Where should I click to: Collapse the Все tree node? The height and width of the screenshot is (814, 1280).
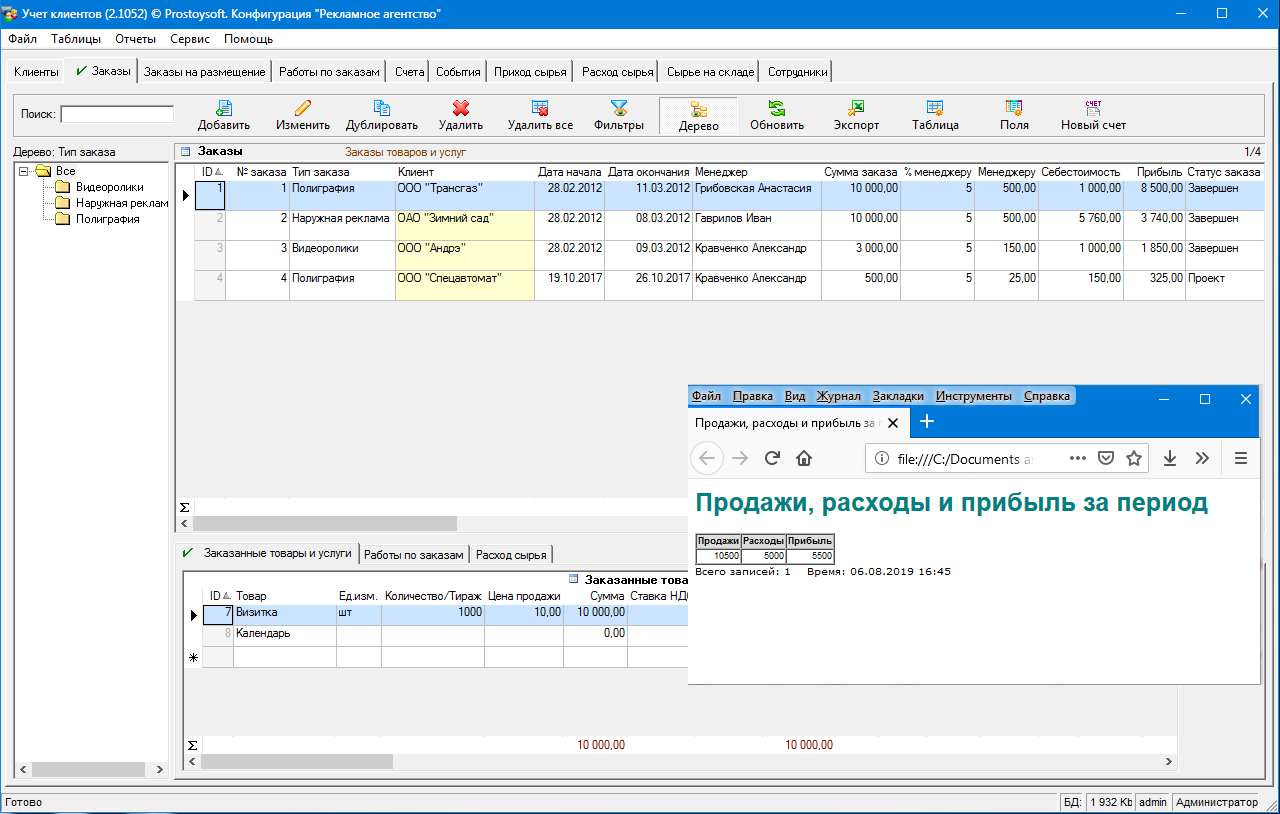24,171
